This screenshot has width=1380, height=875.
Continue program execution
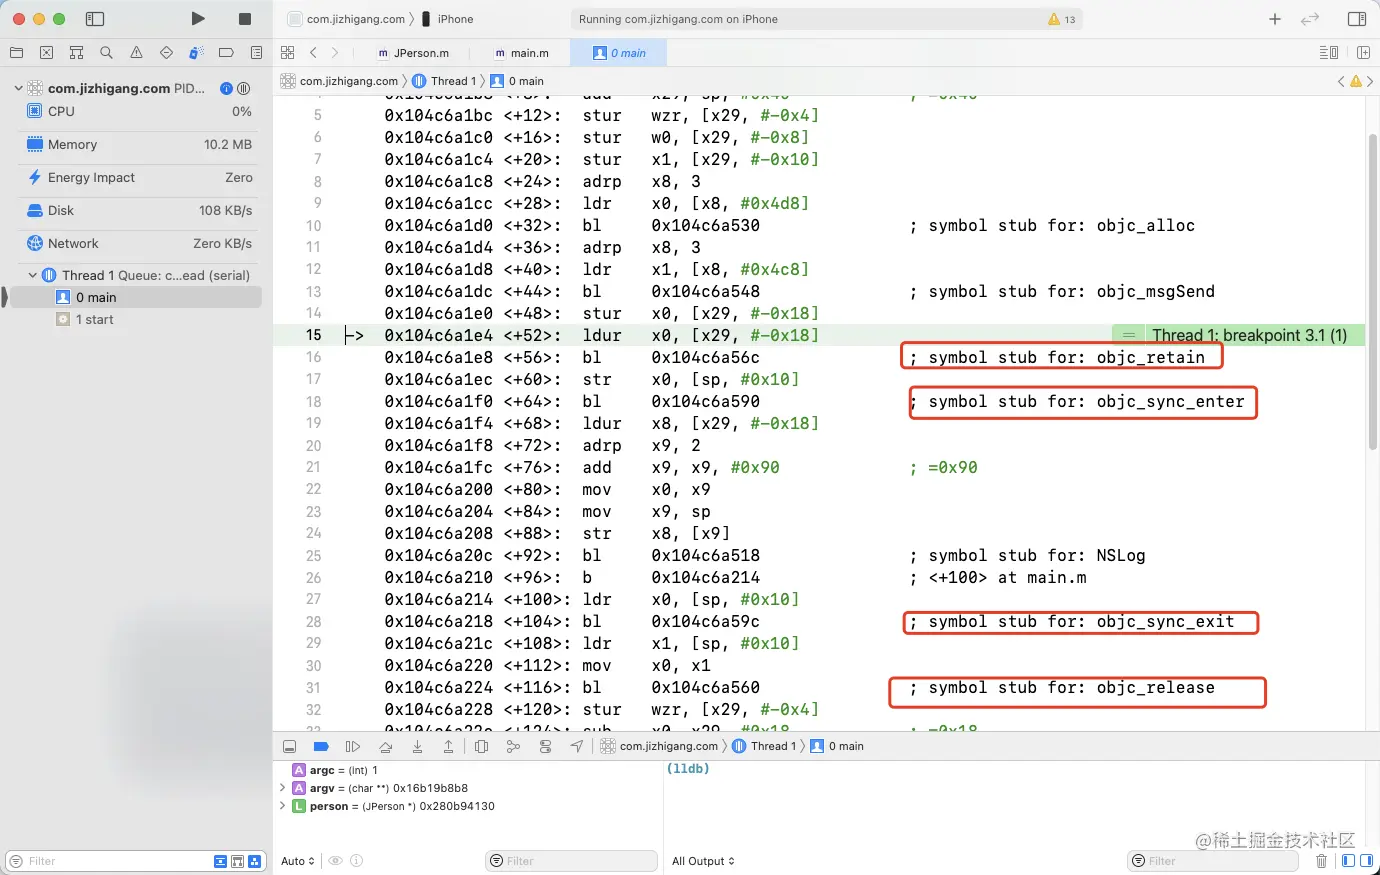(353, 746)
